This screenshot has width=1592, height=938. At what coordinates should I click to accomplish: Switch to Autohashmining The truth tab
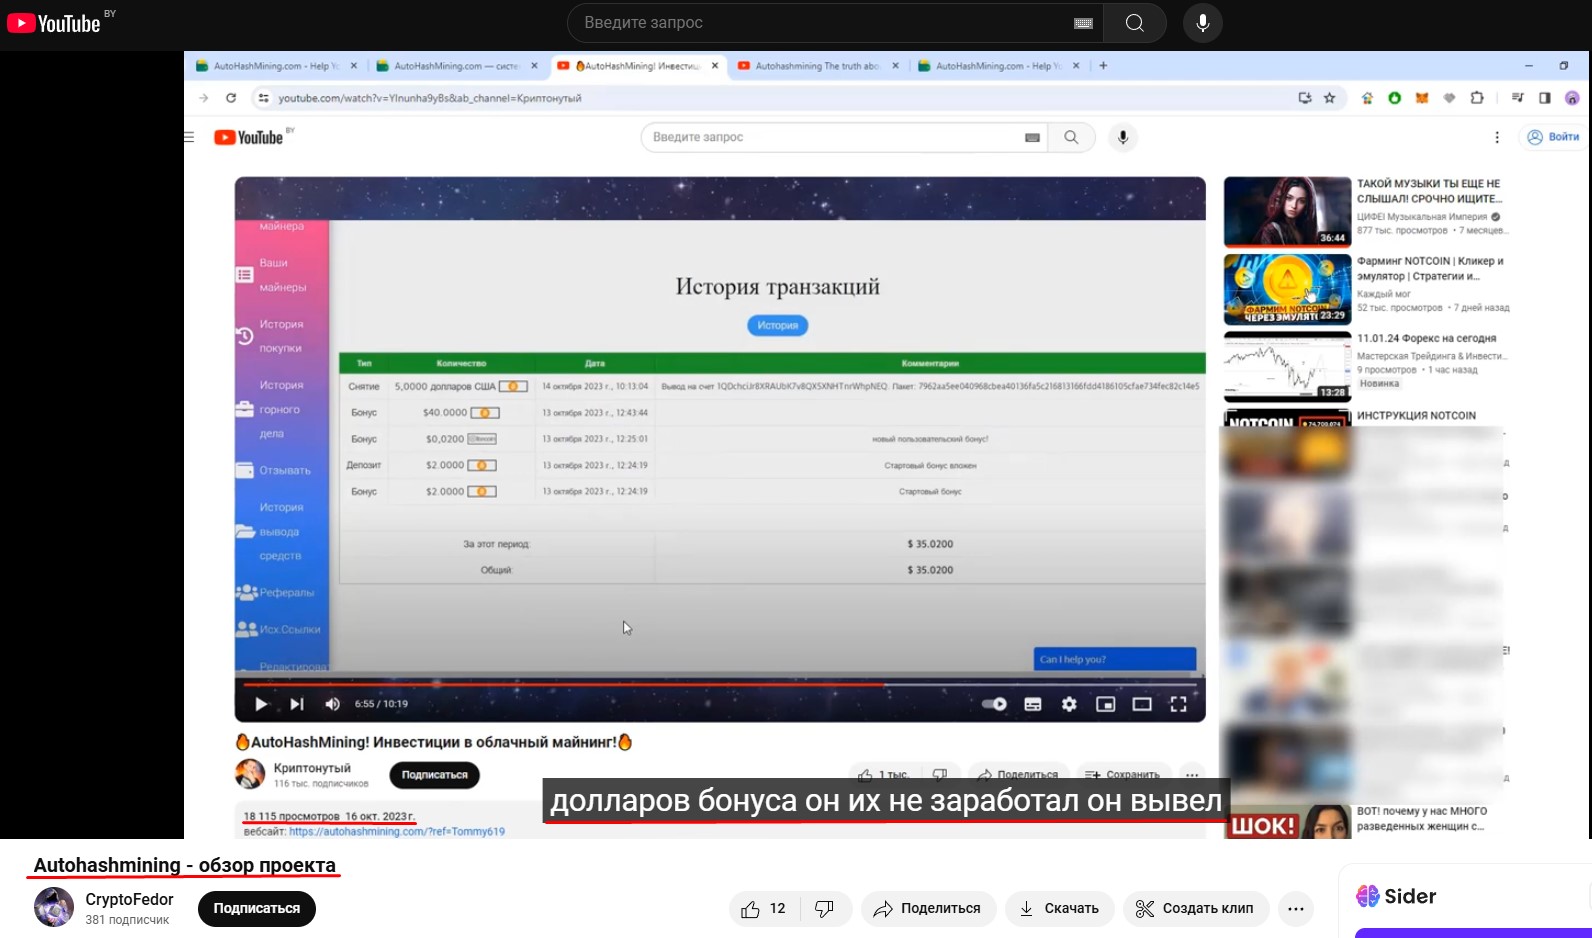tap(817, 66)
